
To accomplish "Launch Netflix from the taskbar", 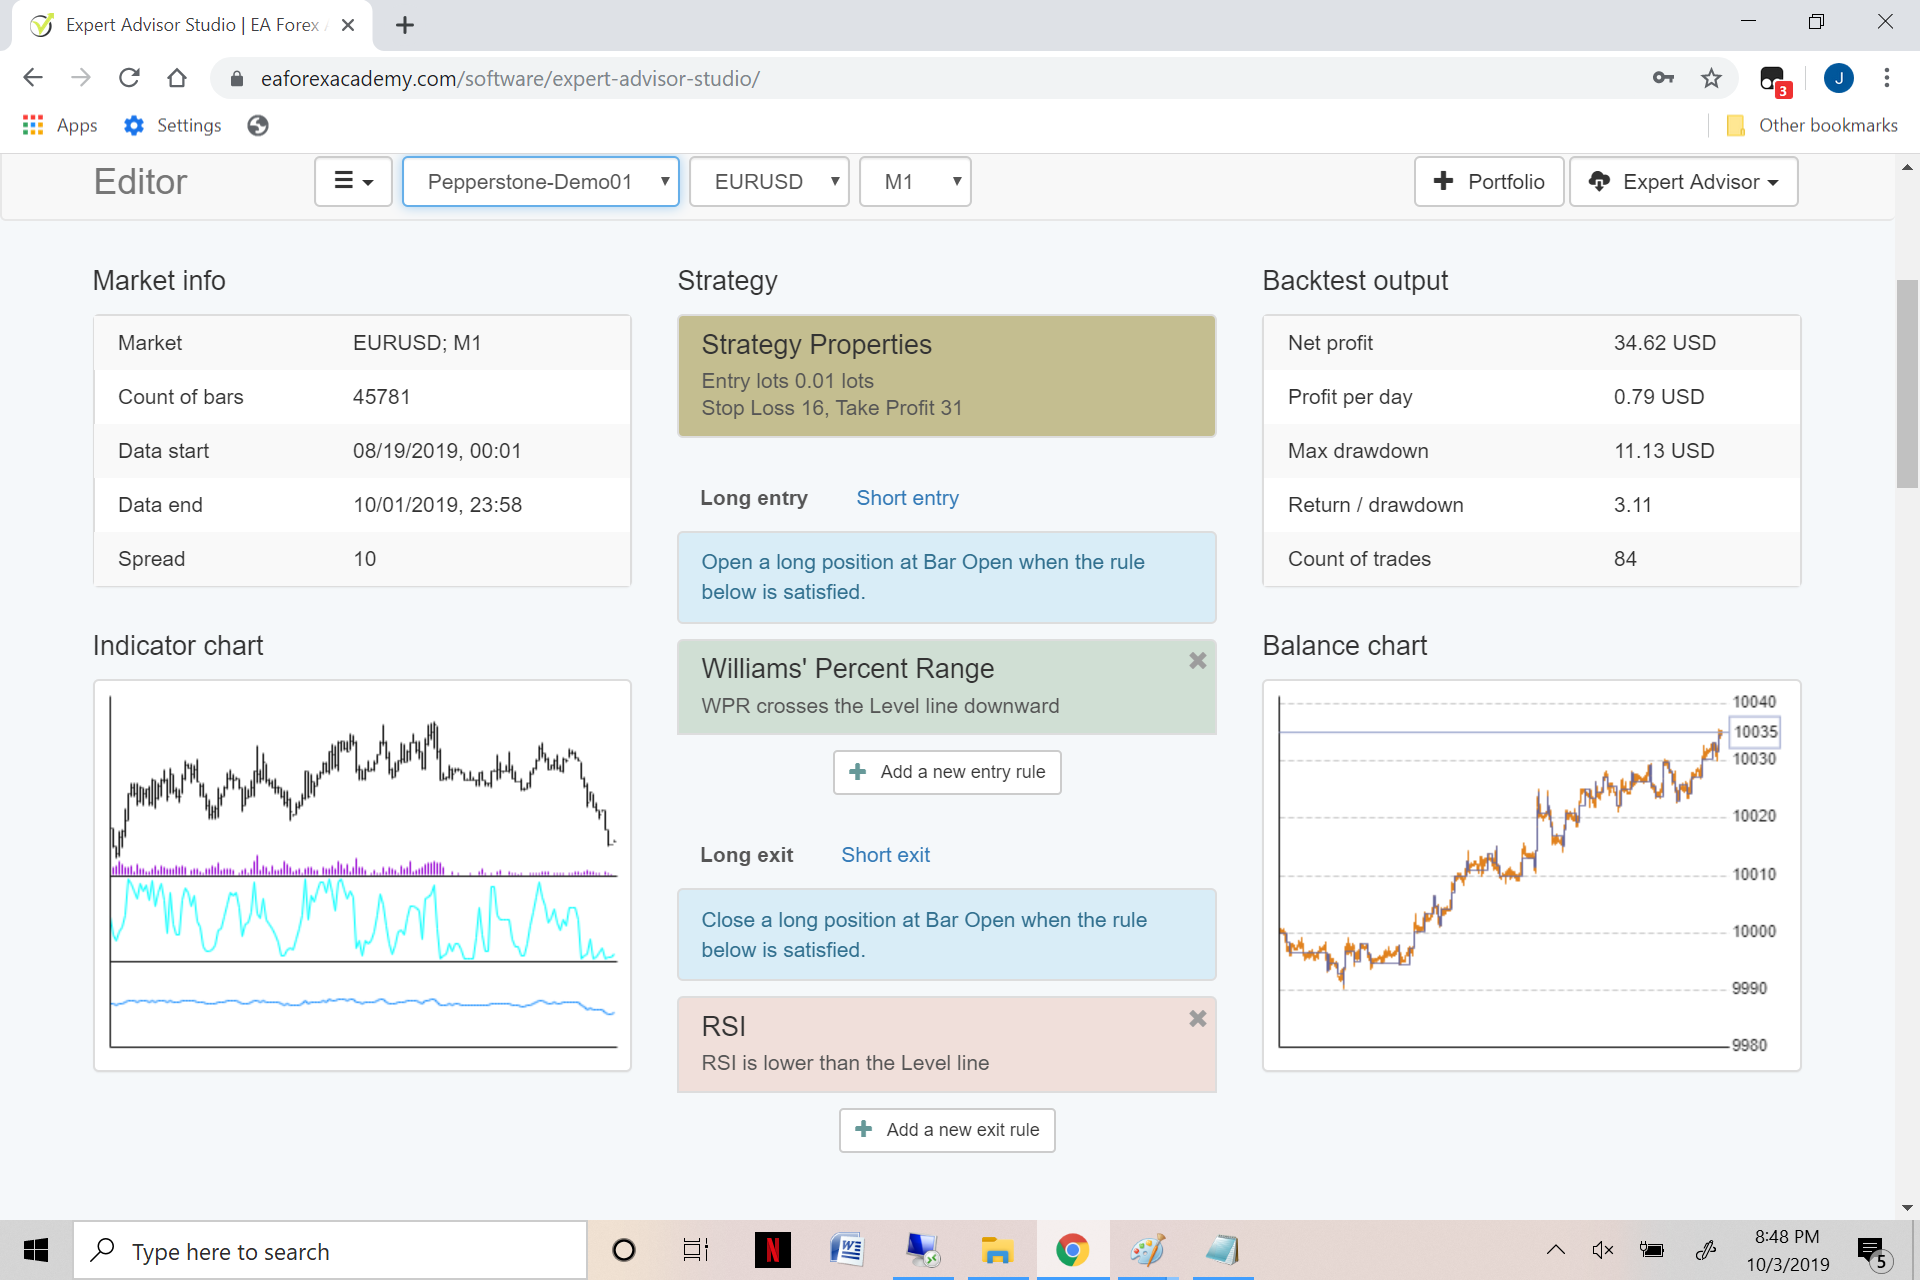I will tap(772, 1250).
